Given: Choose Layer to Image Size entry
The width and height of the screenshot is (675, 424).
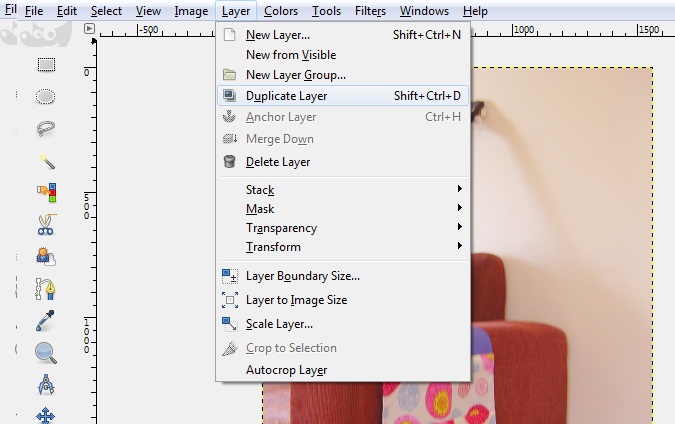Looking at the screenshot, I should pyautogui.click(x=343, y=300).
